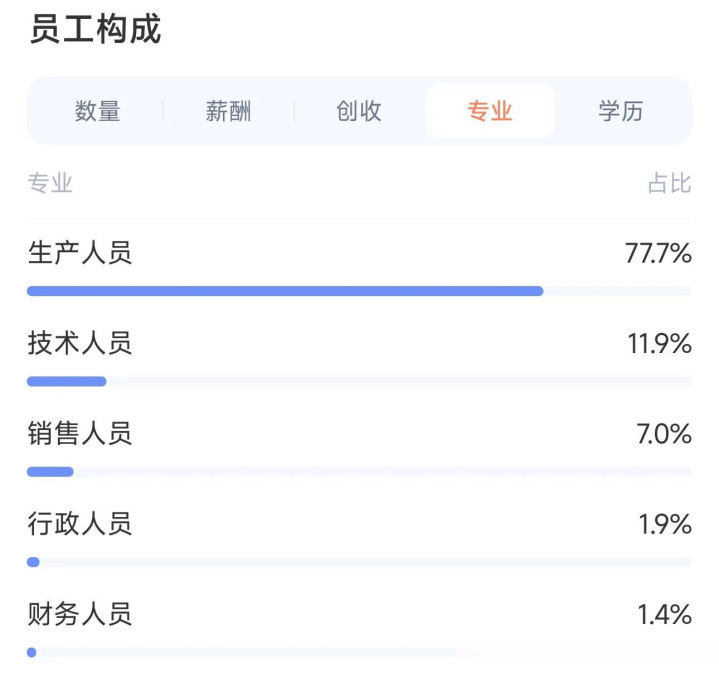719x677 pixels.
Task: Click the active 专业 tab
Action: (490, 111)
